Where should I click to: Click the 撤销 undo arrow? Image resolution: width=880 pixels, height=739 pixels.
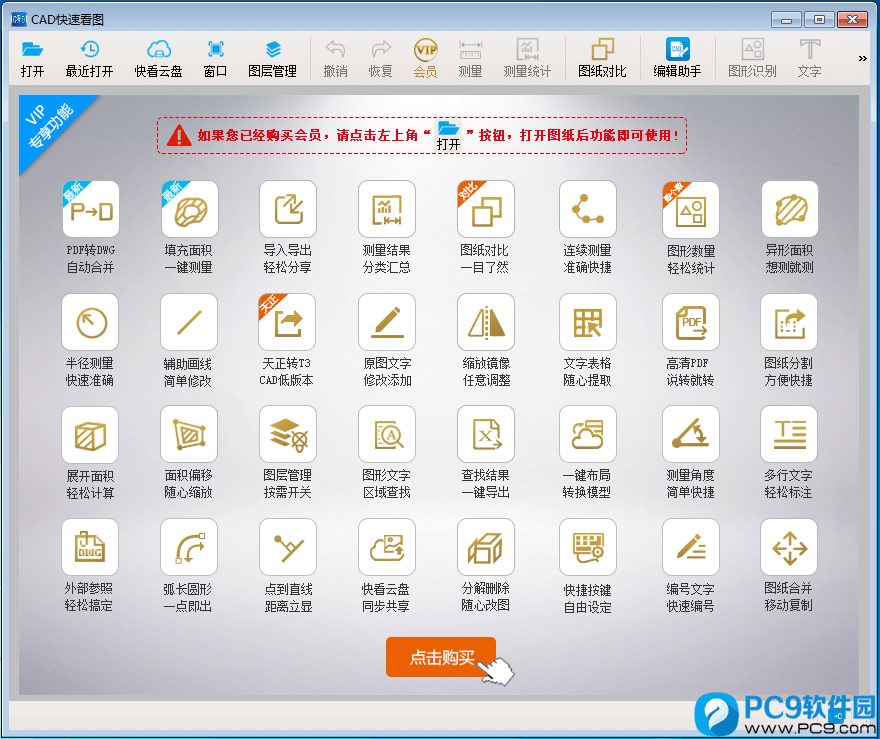pyautogui.click(x=335, y=58)
